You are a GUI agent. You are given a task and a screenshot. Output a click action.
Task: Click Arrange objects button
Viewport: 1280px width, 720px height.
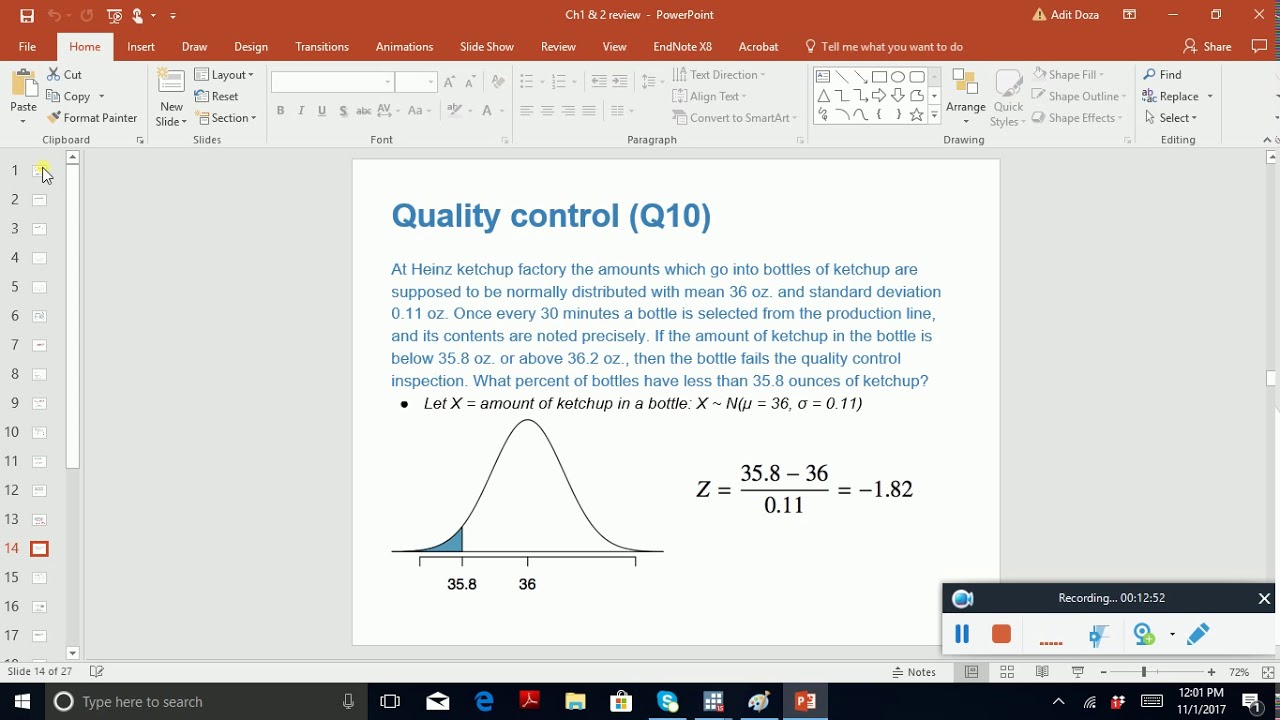click(965, 97)
